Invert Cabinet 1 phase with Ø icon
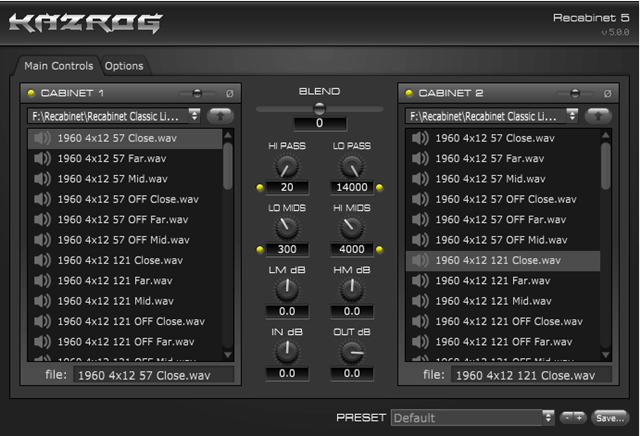Screen dimensions: 640x436 pos(230,93)
